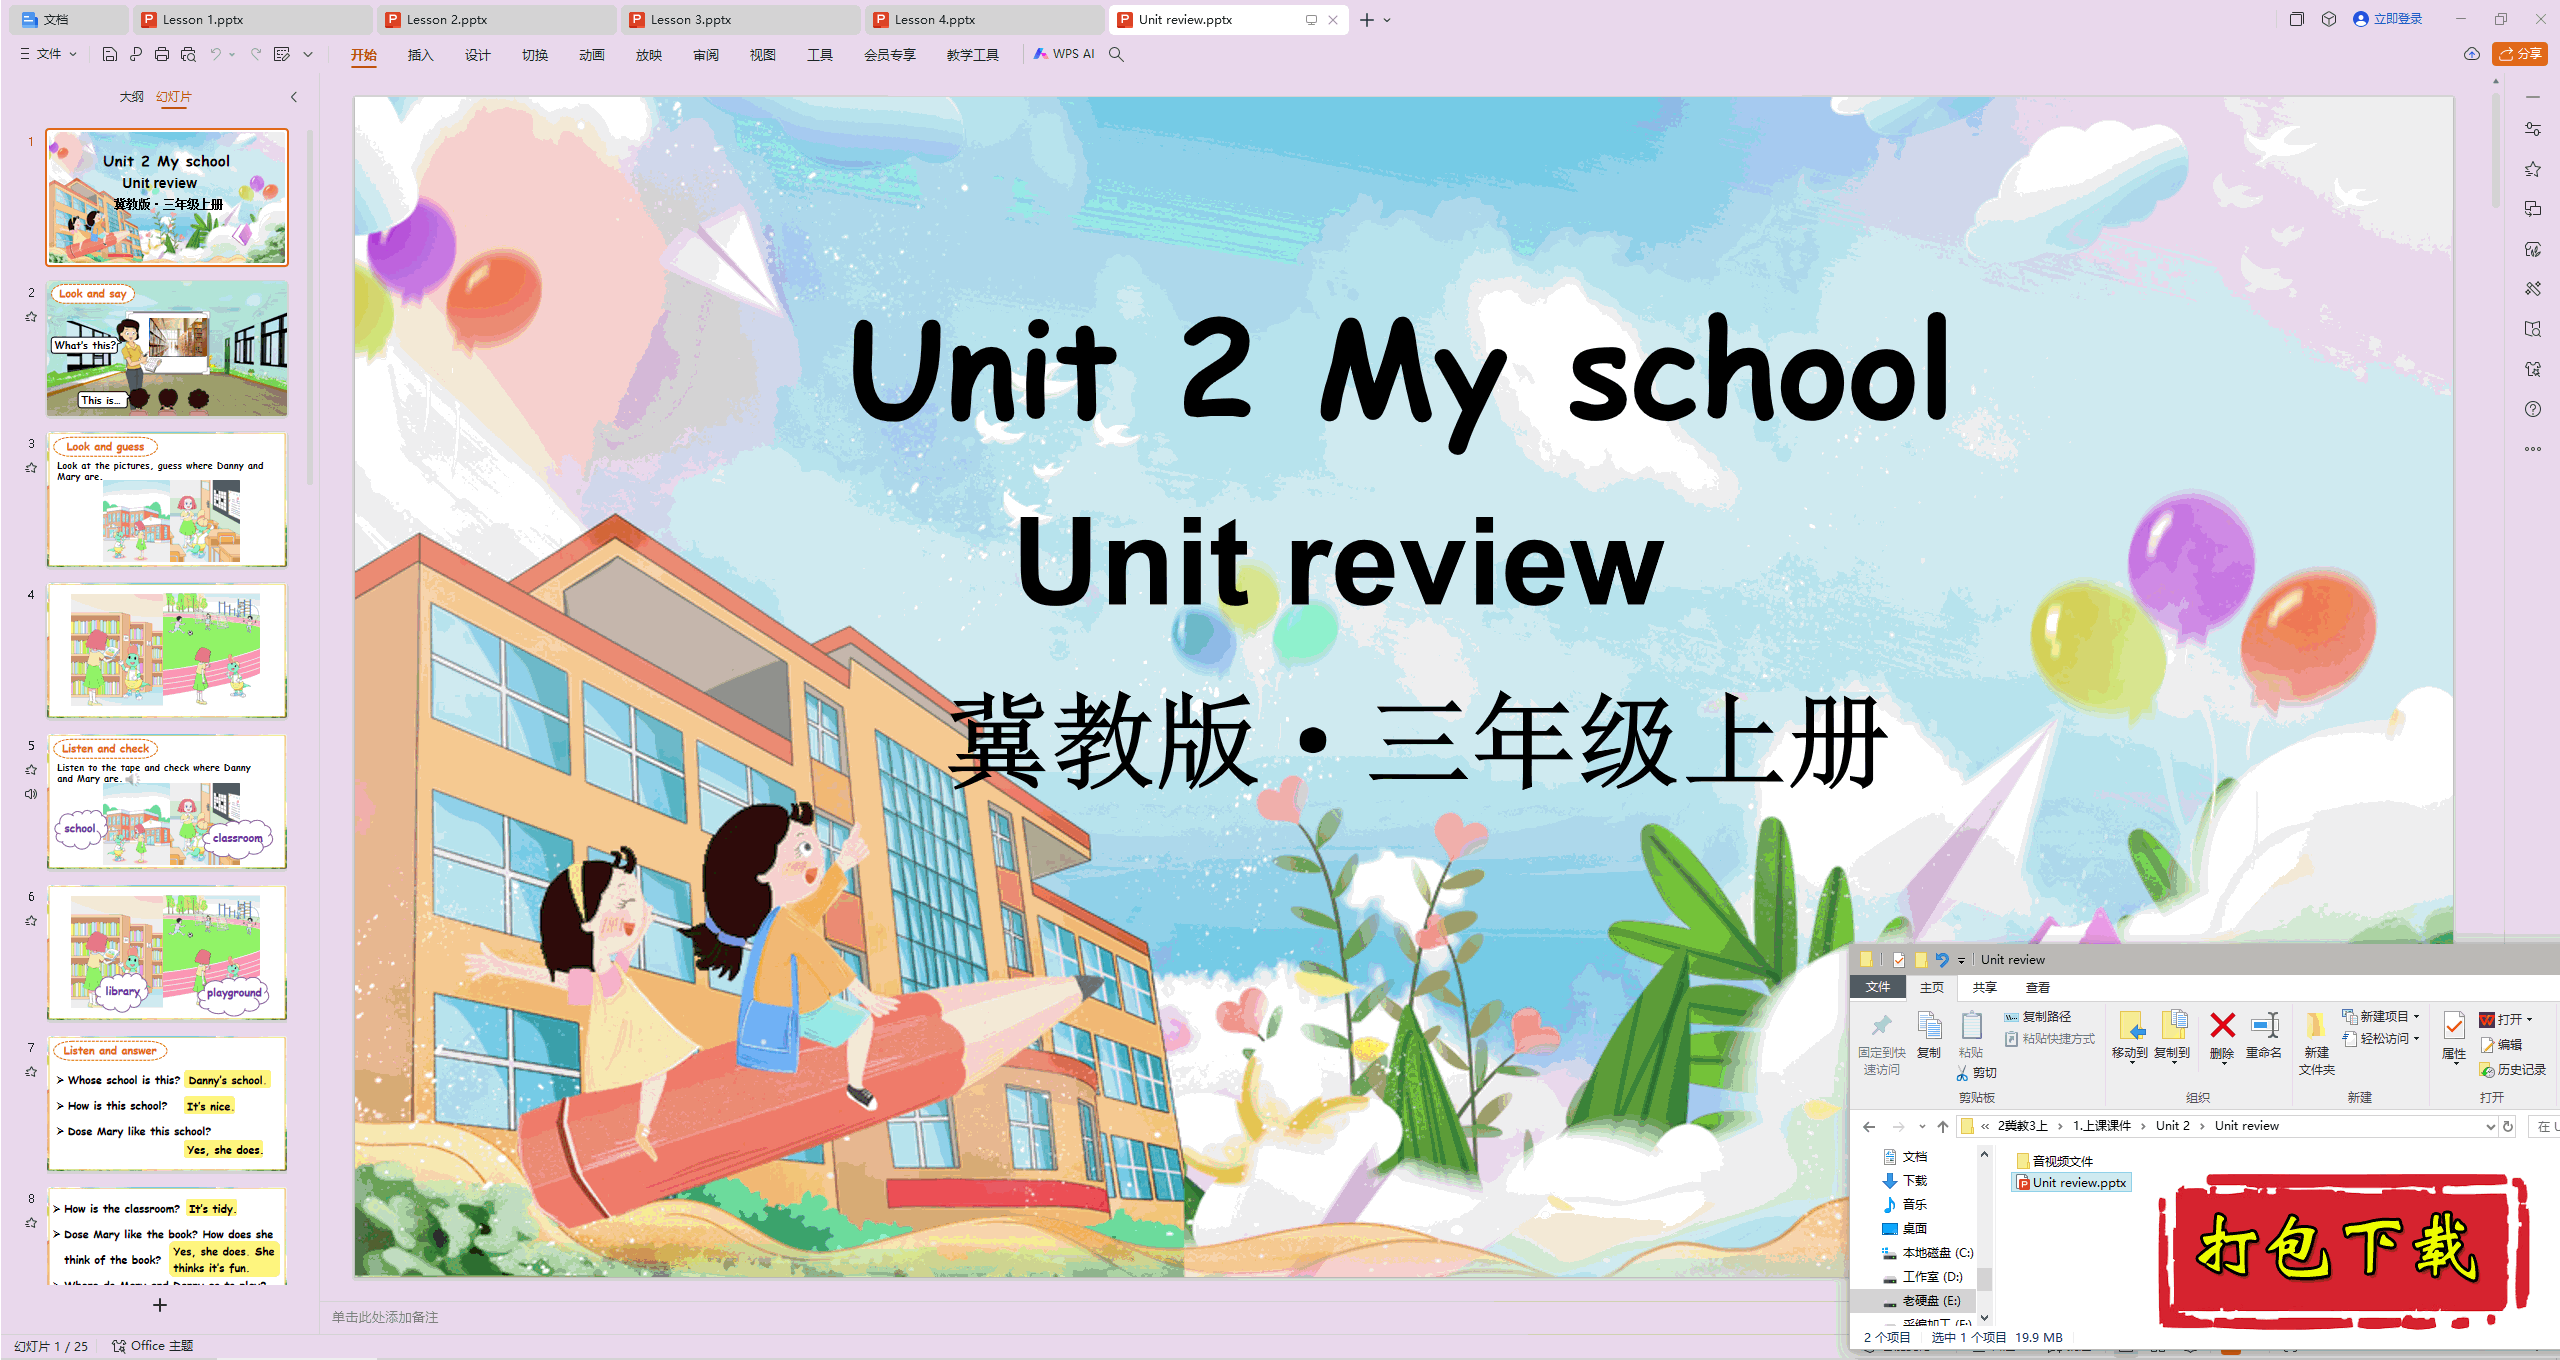Image resolution: width=2560 pixels, height=1360 pixels.
Task: Expand 新建项目 dropdown in Explorer
Action: (2416, 1016)
